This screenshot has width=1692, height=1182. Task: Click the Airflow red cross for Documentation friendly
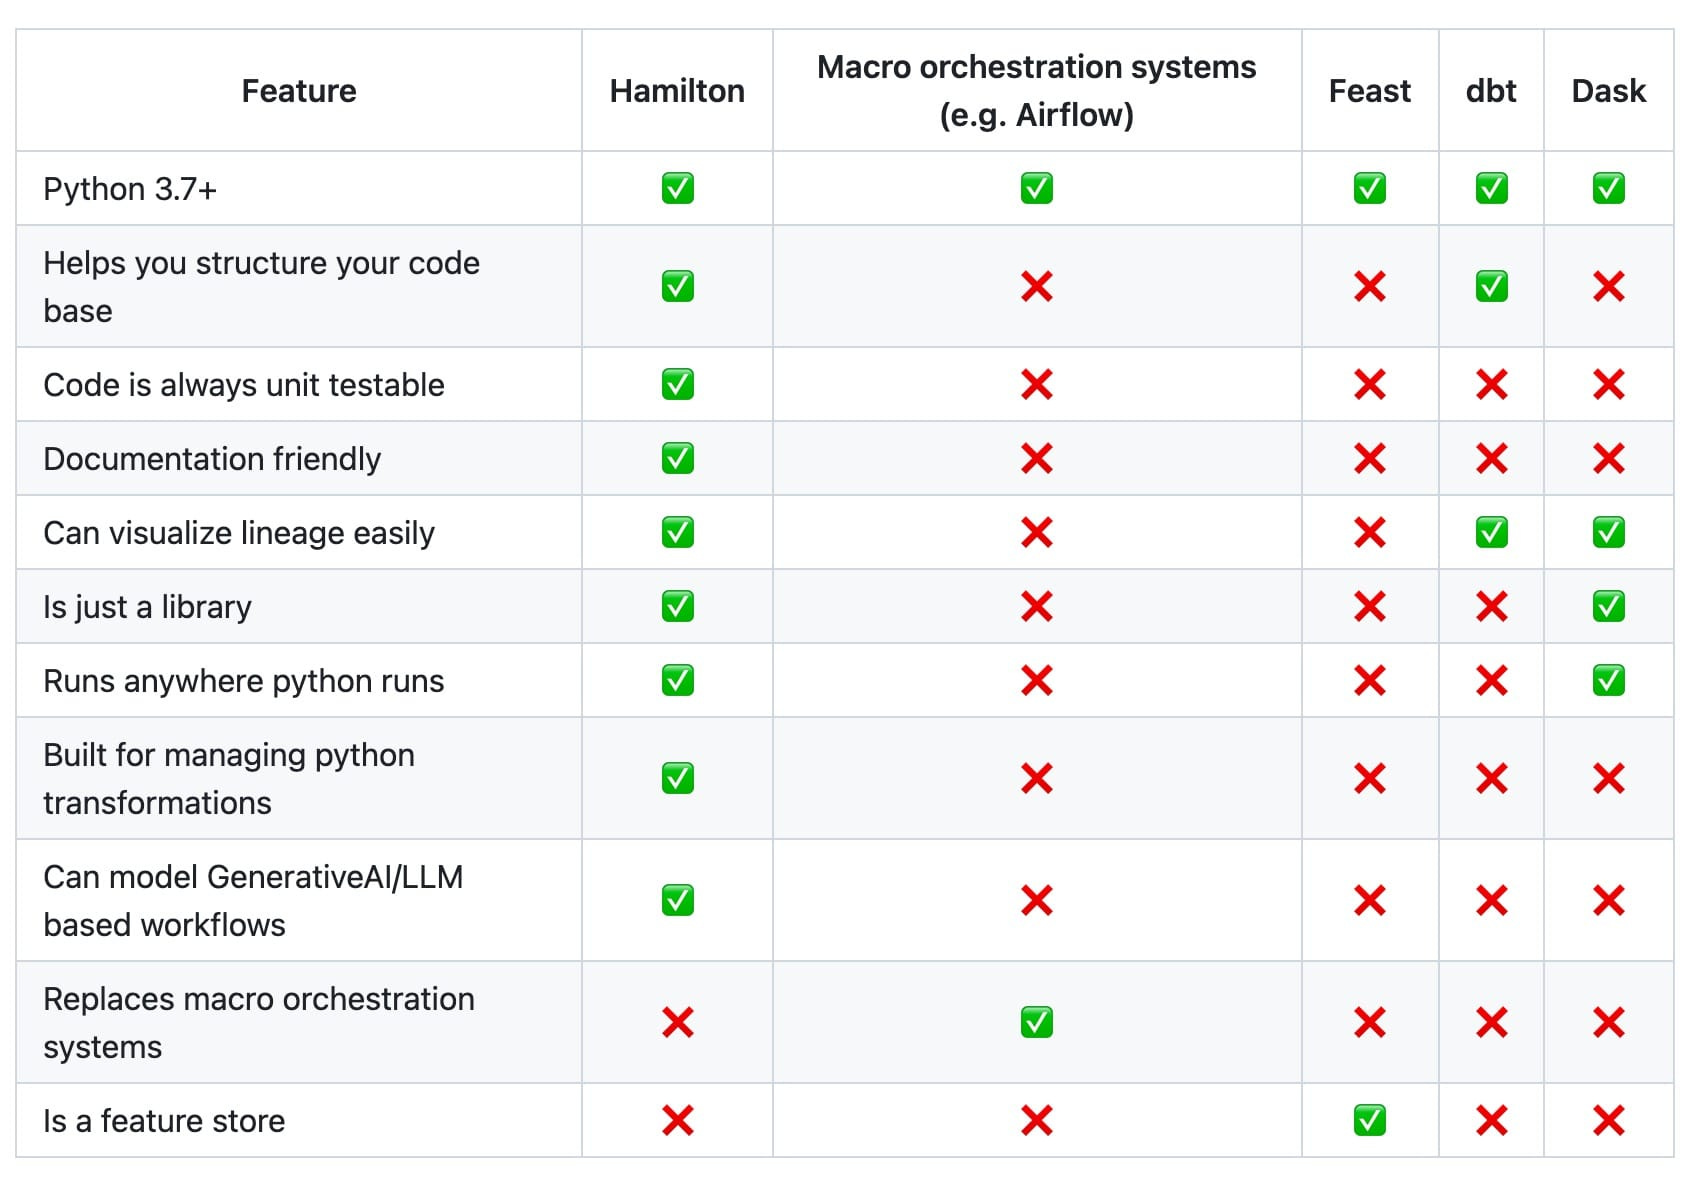point(1036,458)
